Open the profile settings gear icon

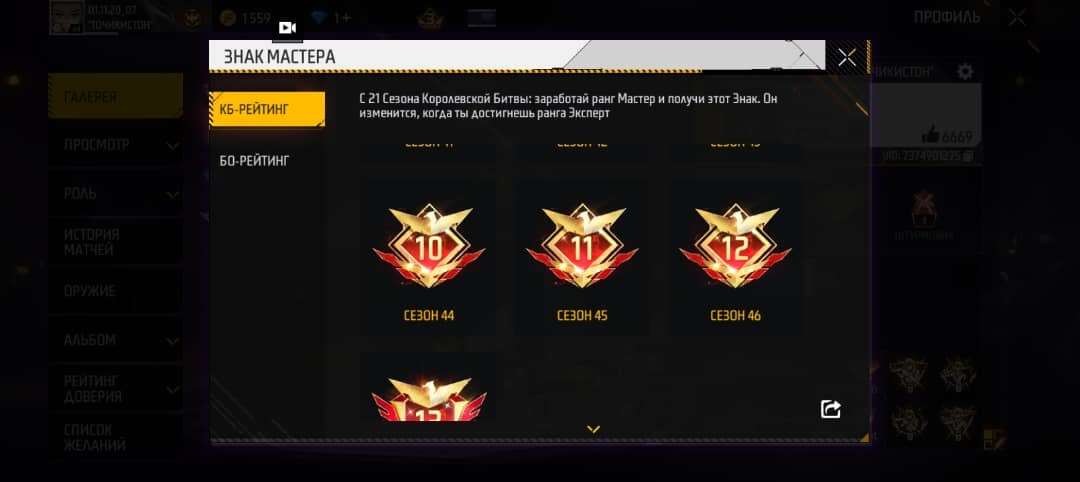point(966,72)
